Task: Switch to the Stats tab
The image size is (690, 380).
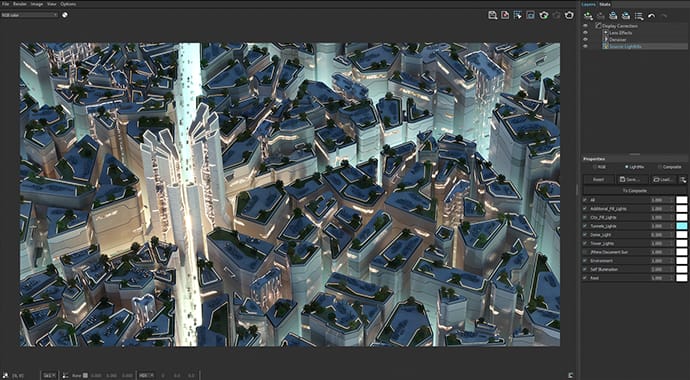Action: 605,4
